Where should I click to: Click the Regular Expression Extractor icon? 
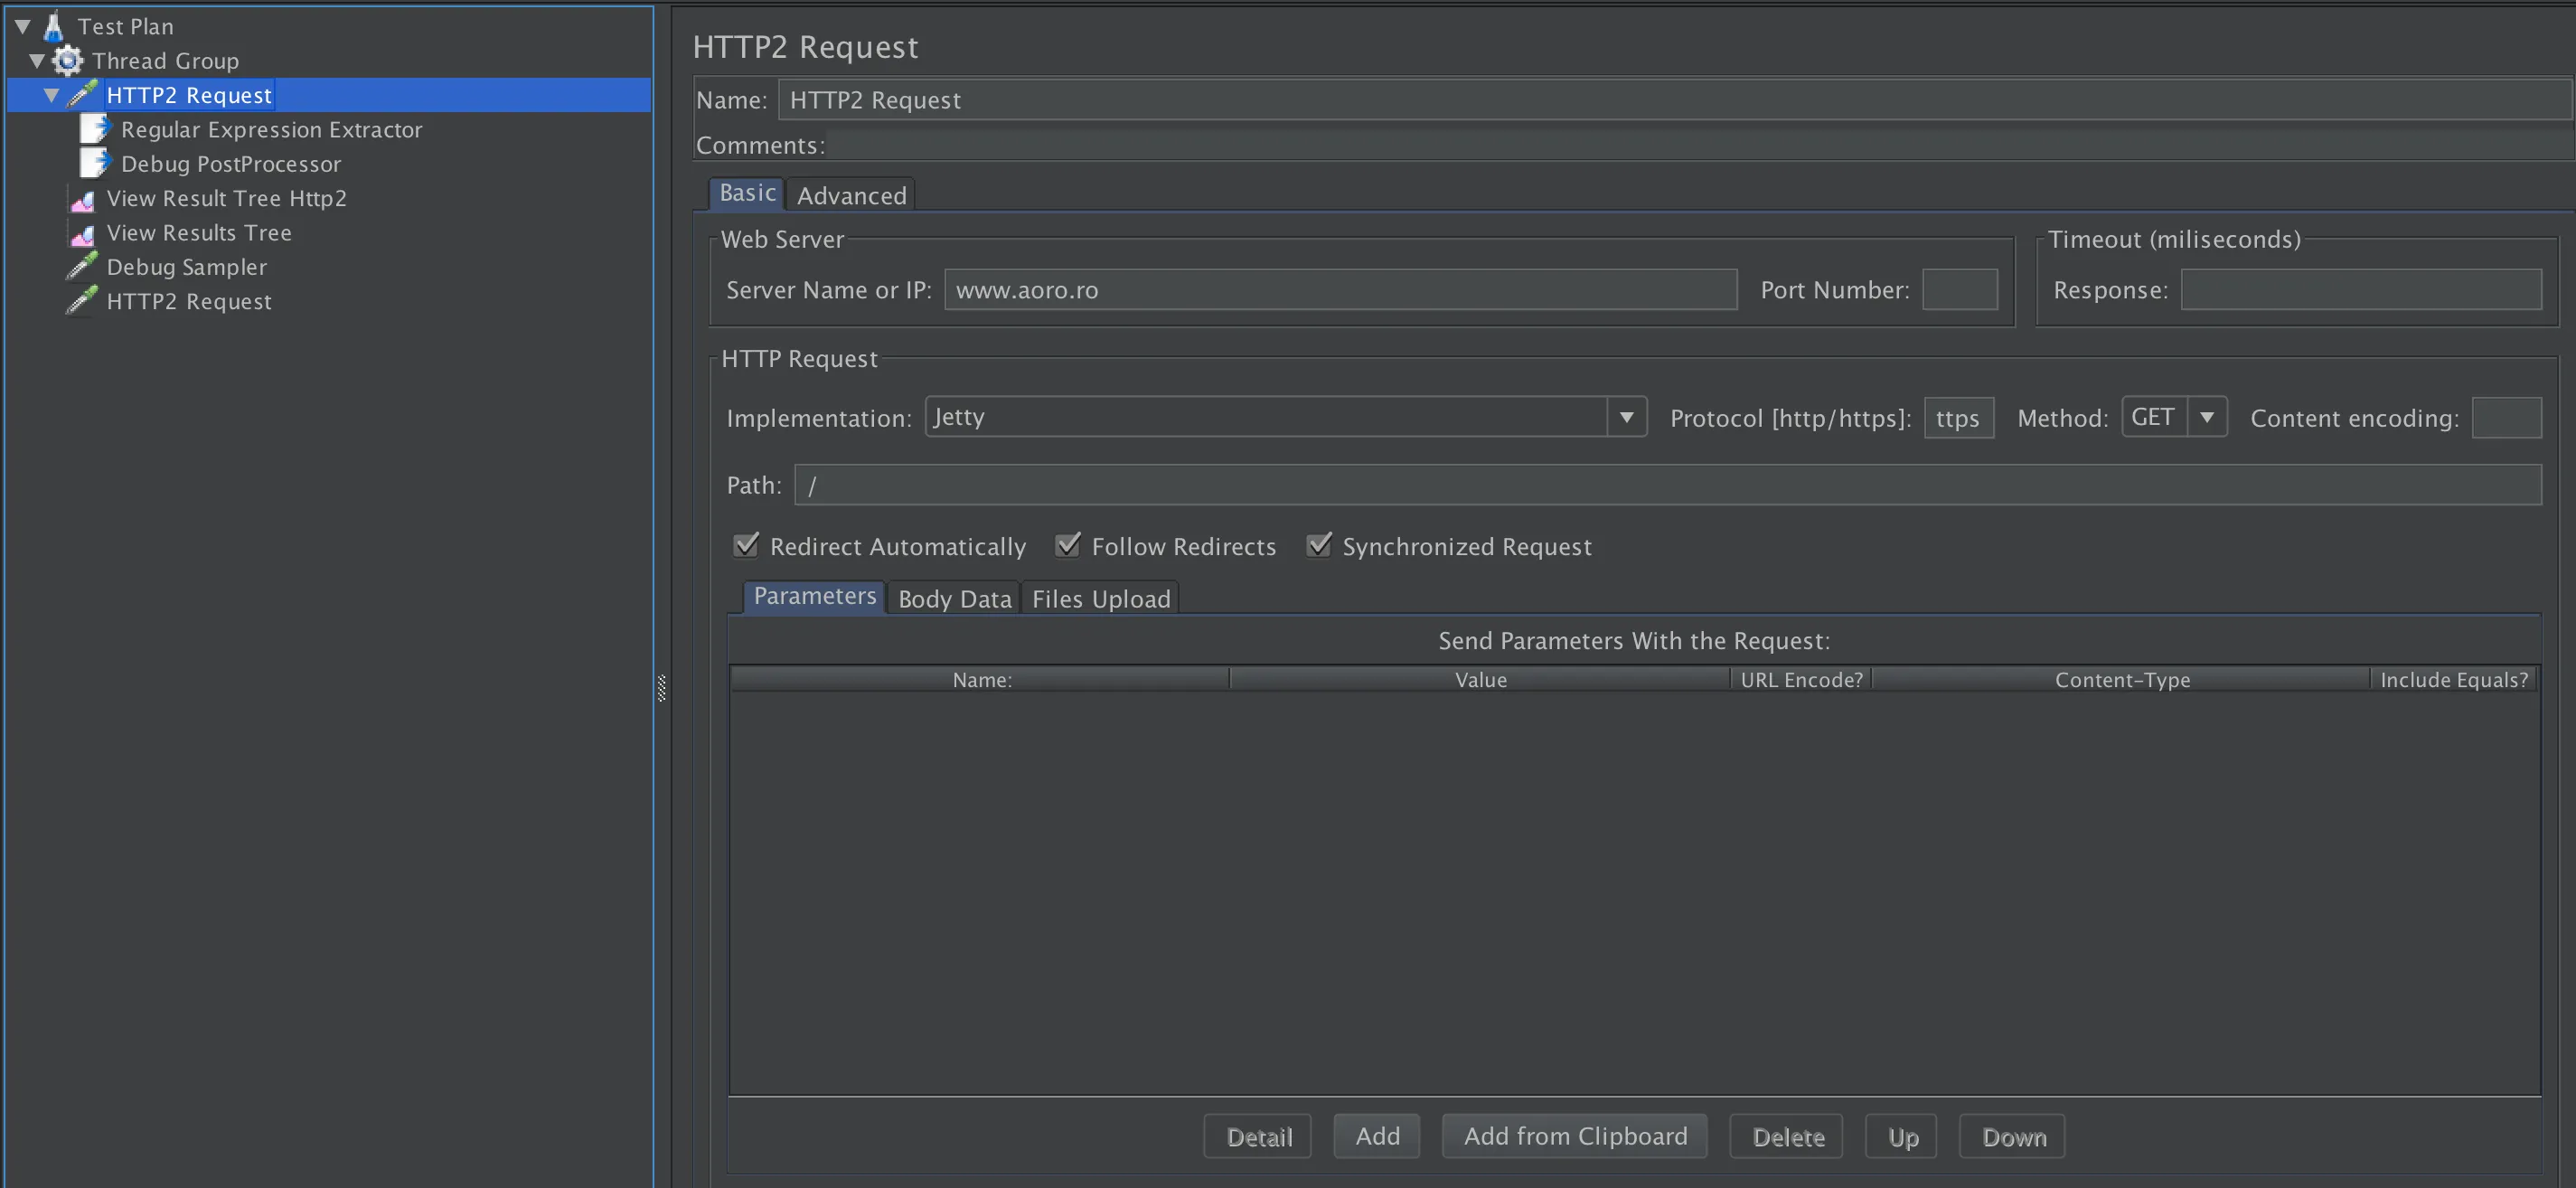(95, 129)
